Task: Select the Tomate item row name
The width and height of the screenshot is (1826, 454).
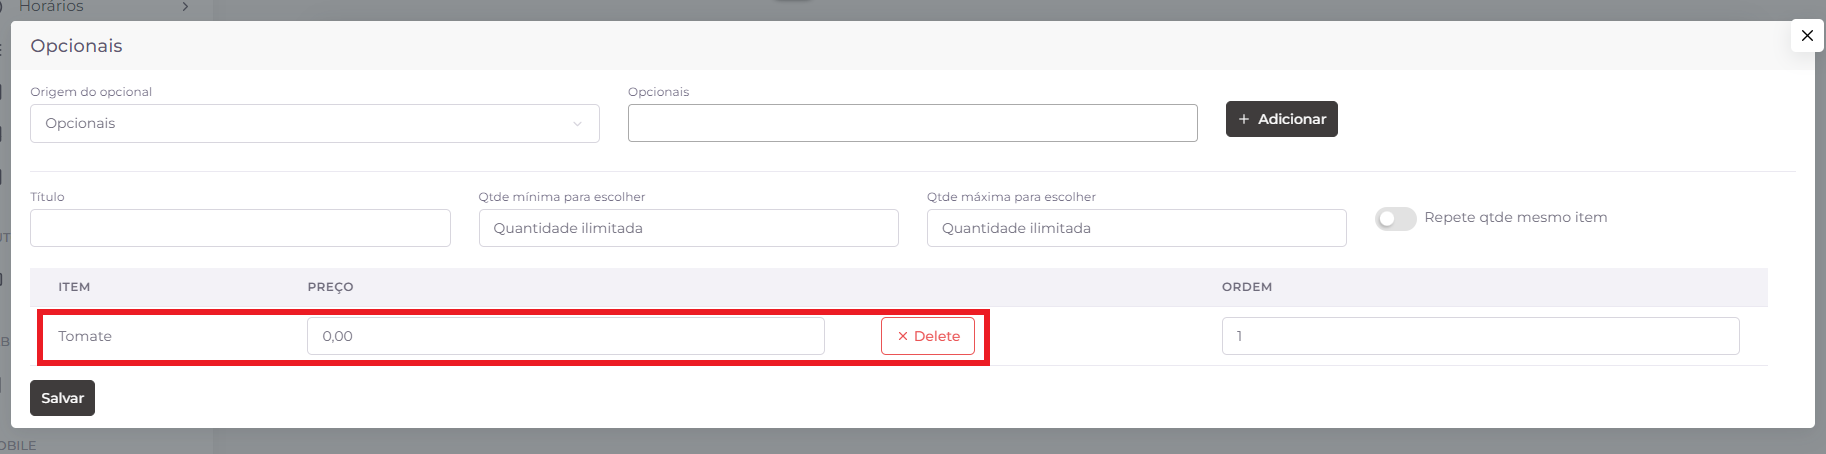Action: 85,336
